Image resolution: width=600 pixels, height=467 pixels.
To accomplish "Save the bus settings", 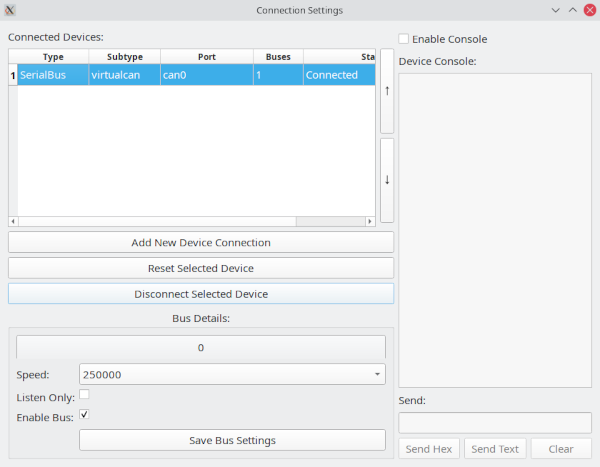I will click(232, 440).
